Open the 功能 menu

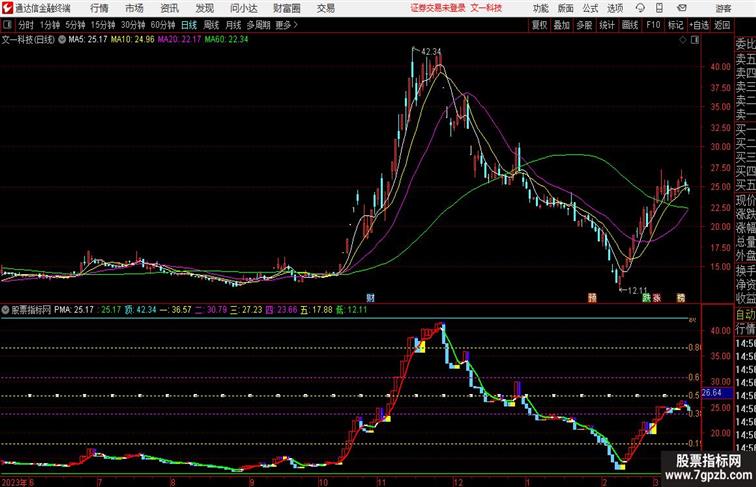(540, 8)
